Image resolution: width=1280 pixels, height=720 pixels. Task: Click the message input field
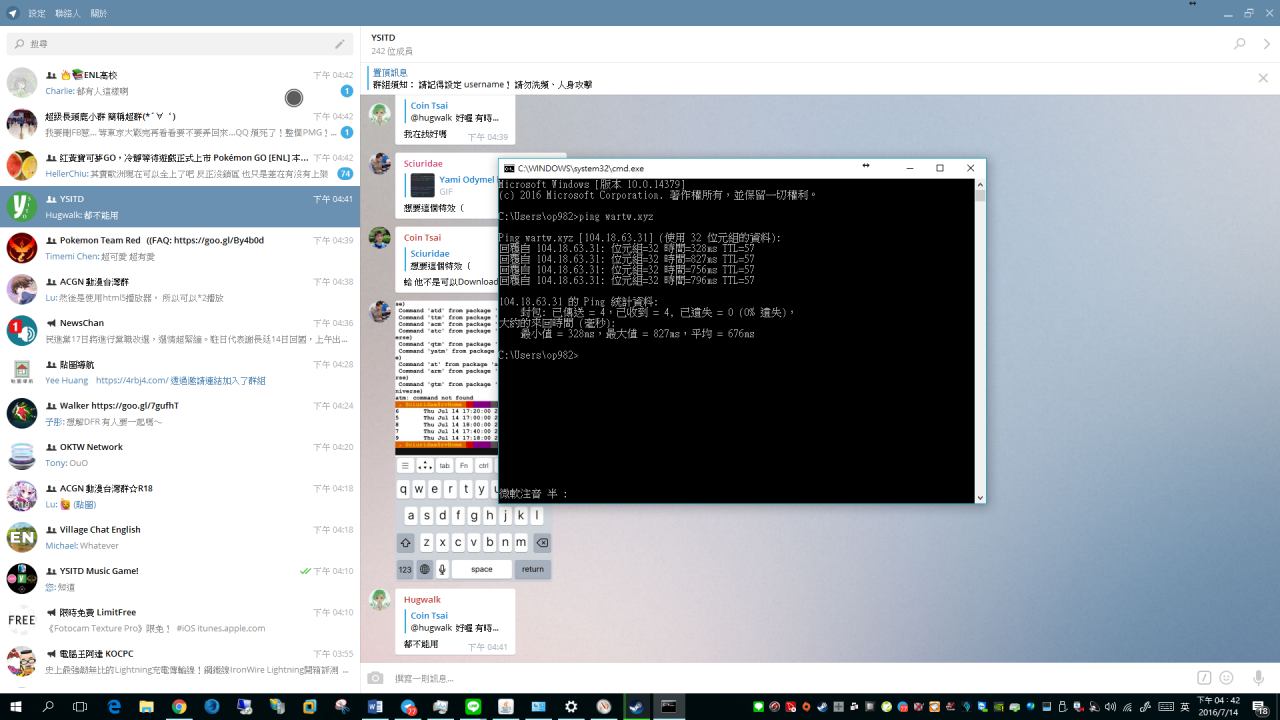pyautogui.click(x=780, y=678)
